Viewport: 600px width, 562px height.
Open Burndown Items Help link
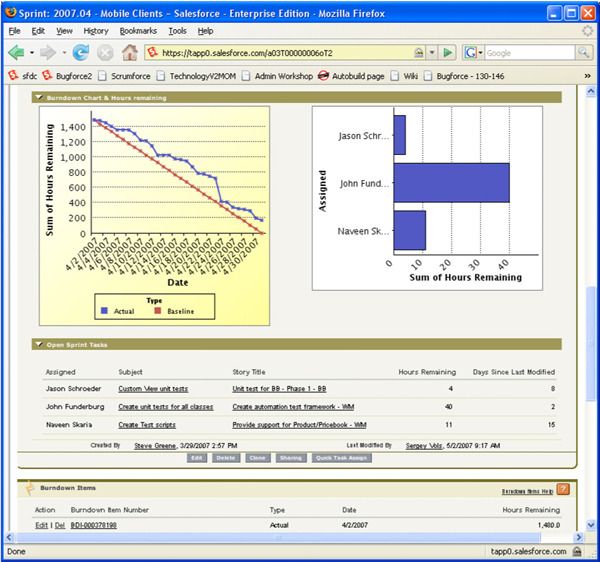[x=527, y=491]
